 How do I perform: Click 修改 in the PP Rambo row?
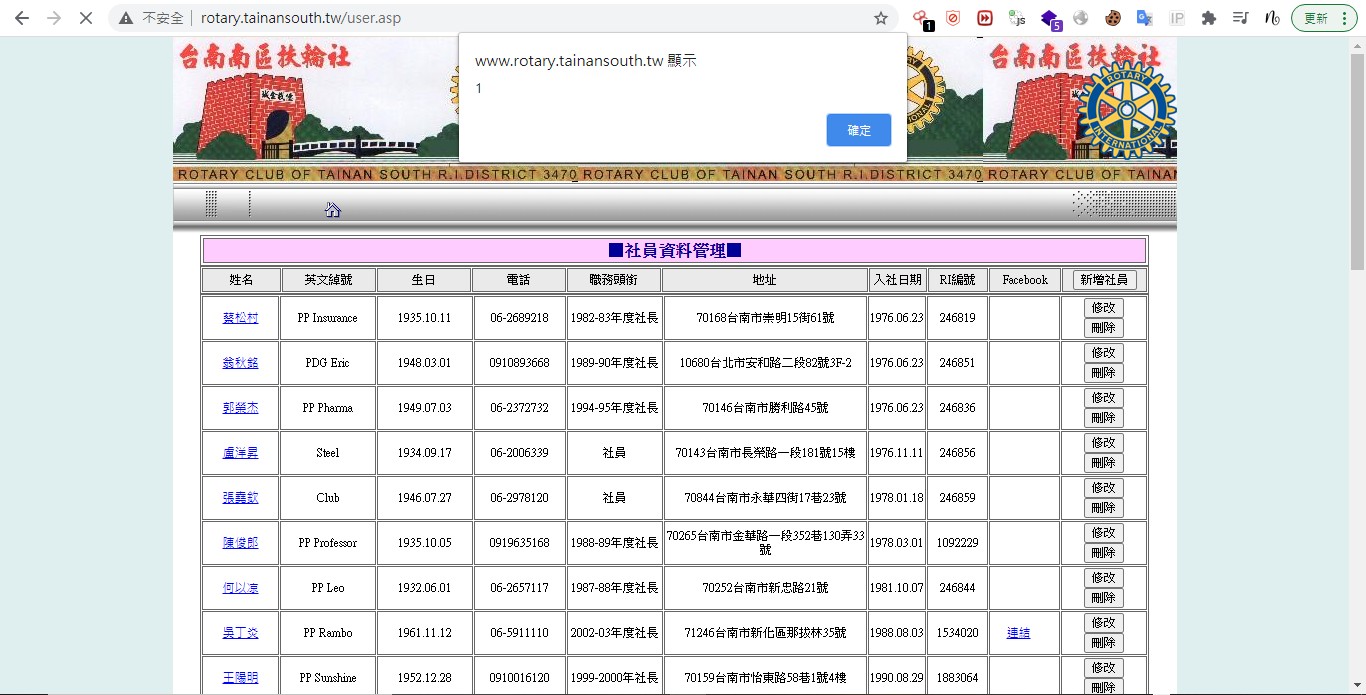(1104, 623)
